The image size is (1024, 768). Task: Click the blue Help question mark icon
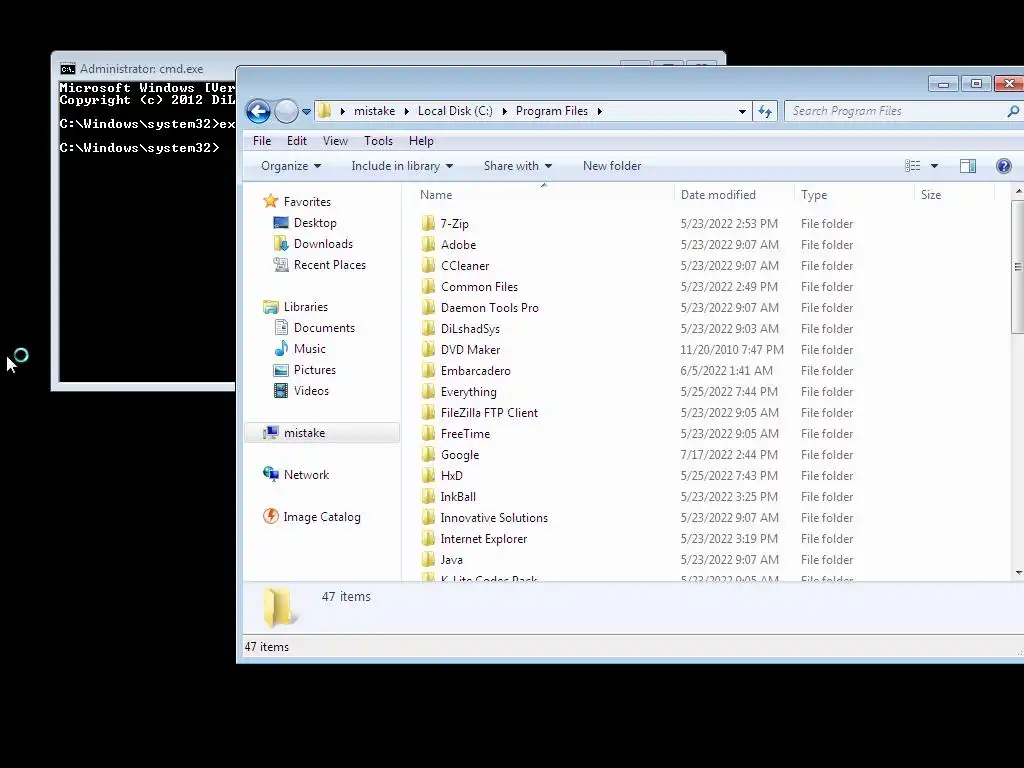point(1004,166)
